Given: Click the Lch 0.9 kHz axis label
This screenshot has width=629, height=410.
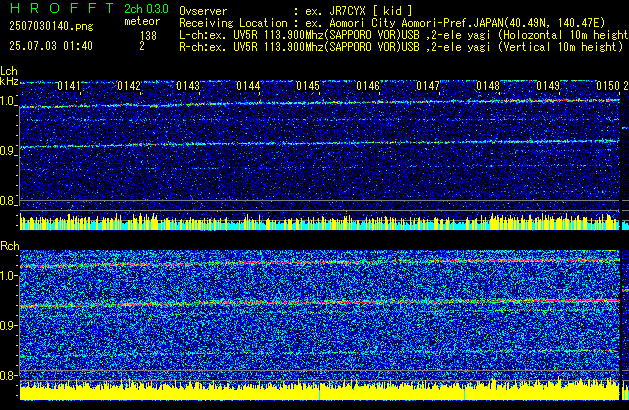Looking at the screenshot, I should (x=8, y=151).
